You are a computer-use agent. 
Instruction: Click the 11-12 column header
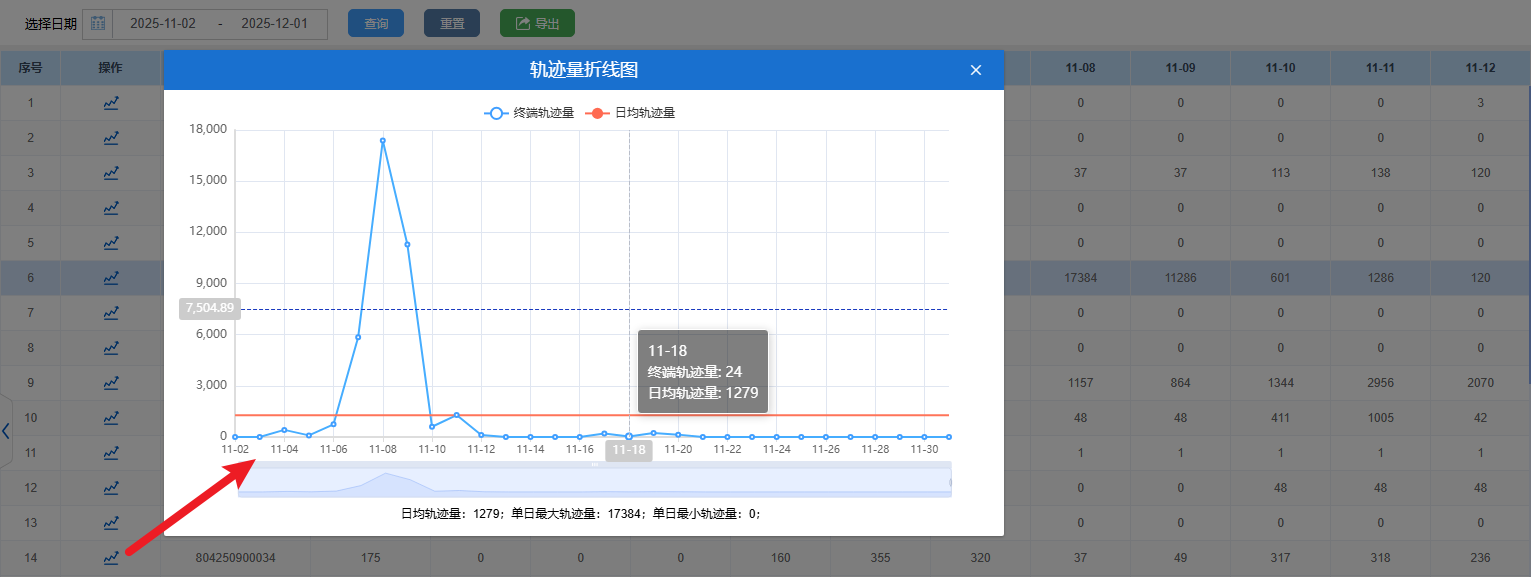click(1480, 68)
